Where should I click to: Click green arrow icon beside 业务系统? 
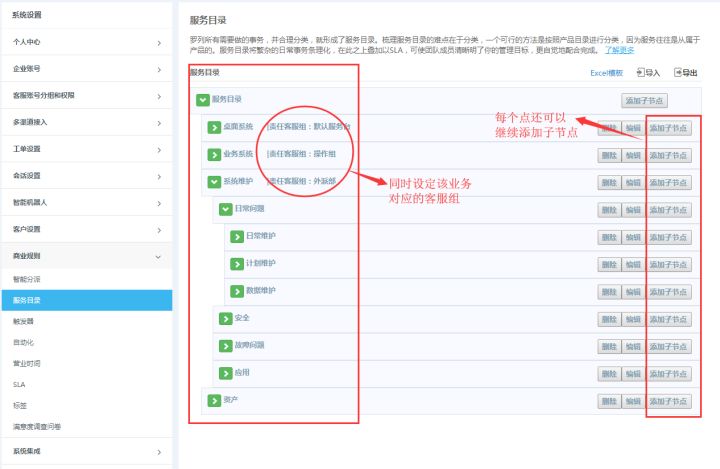pos(213,155)
